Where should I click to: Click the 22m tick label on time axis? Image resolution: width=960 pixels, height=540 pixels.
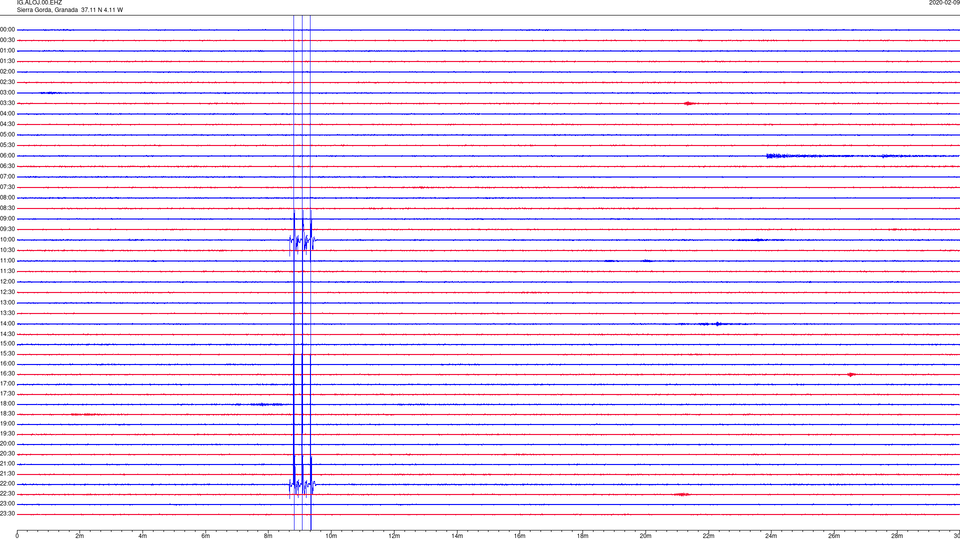708,536
